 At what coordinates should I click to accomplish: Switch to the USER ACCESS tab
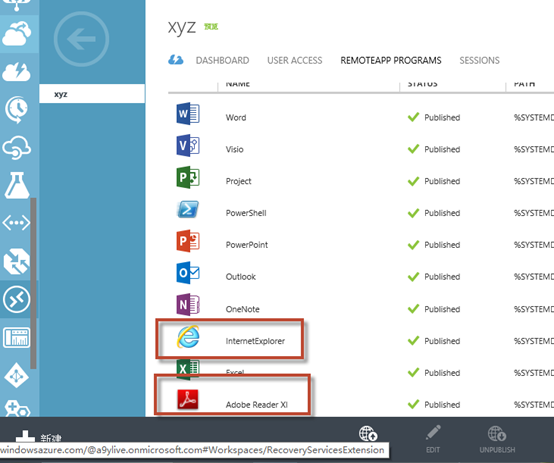coord(295,60)
